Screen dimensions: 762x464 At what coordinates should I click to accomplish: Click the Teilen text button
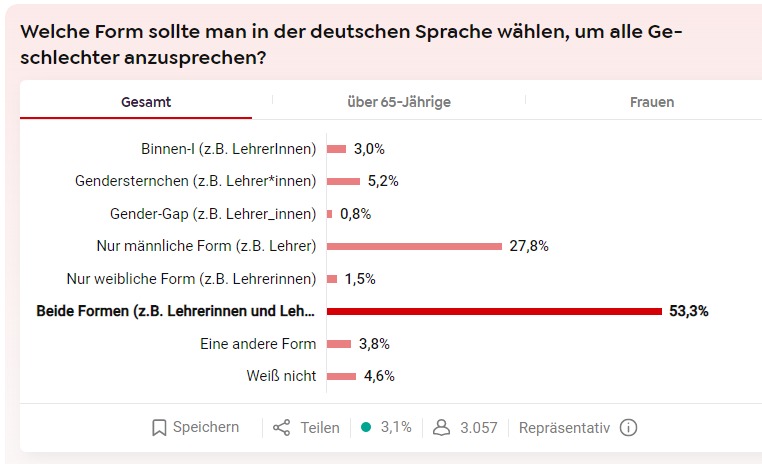point(320,427)
